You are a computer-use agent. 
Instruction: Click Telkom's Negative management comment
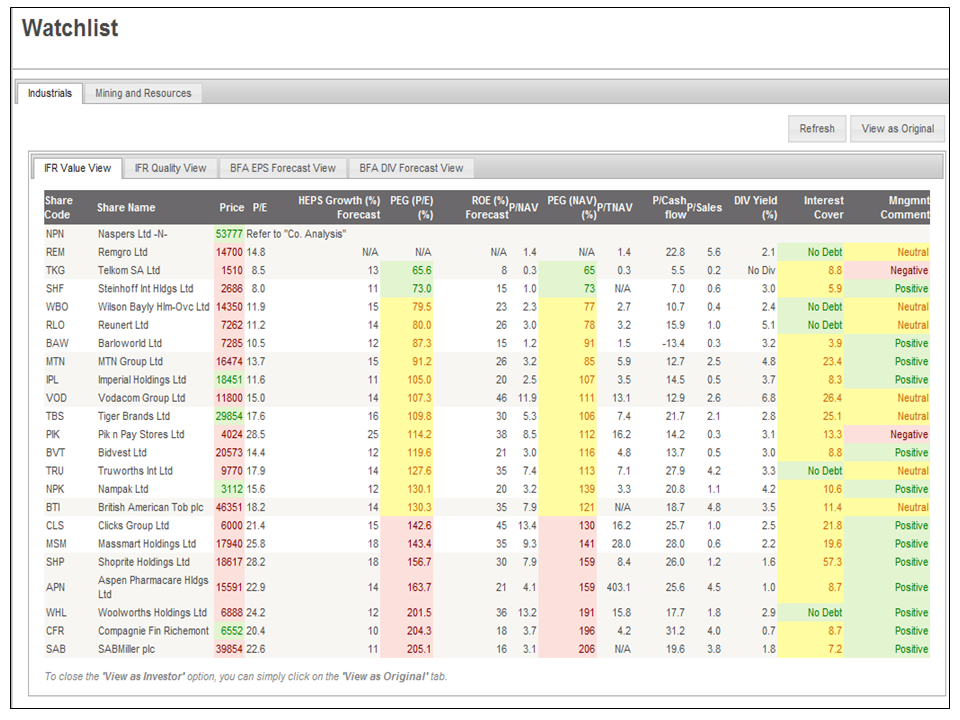[x=909, y=271]
